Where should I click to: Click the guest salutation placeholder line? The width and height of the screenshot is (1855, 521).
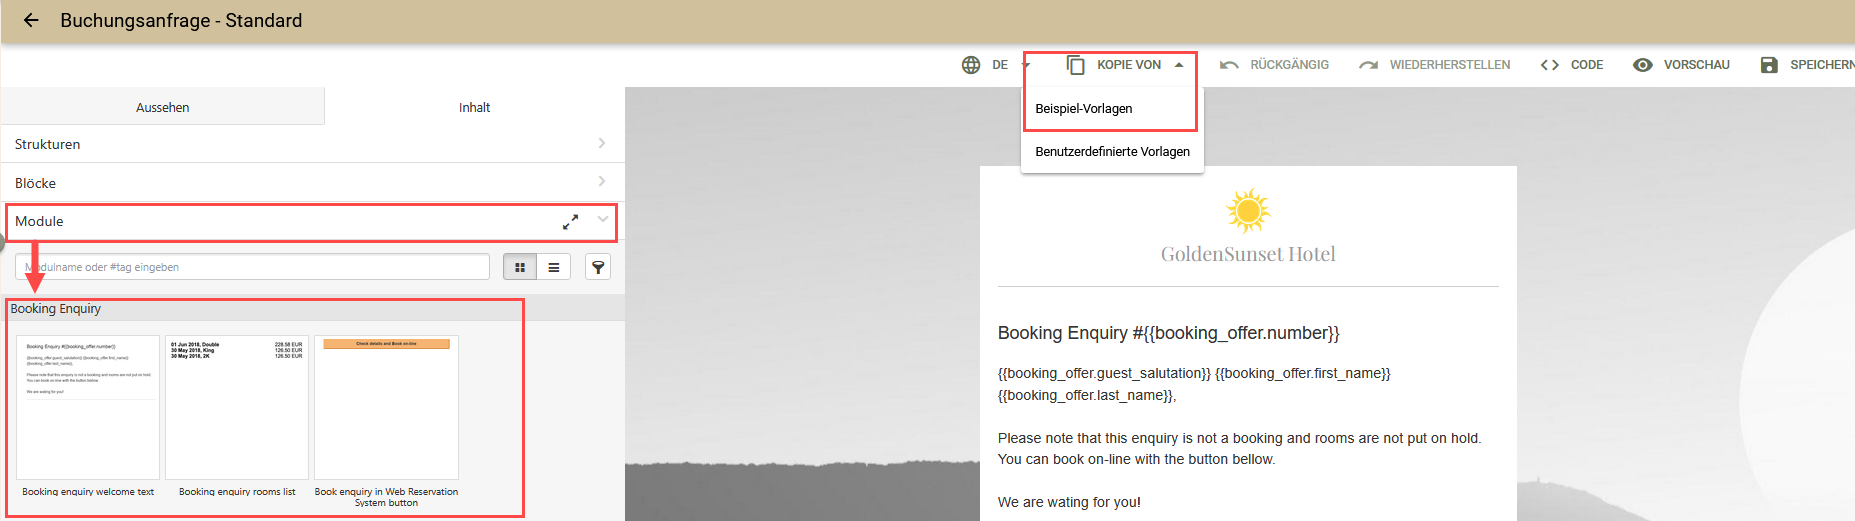1194,384
